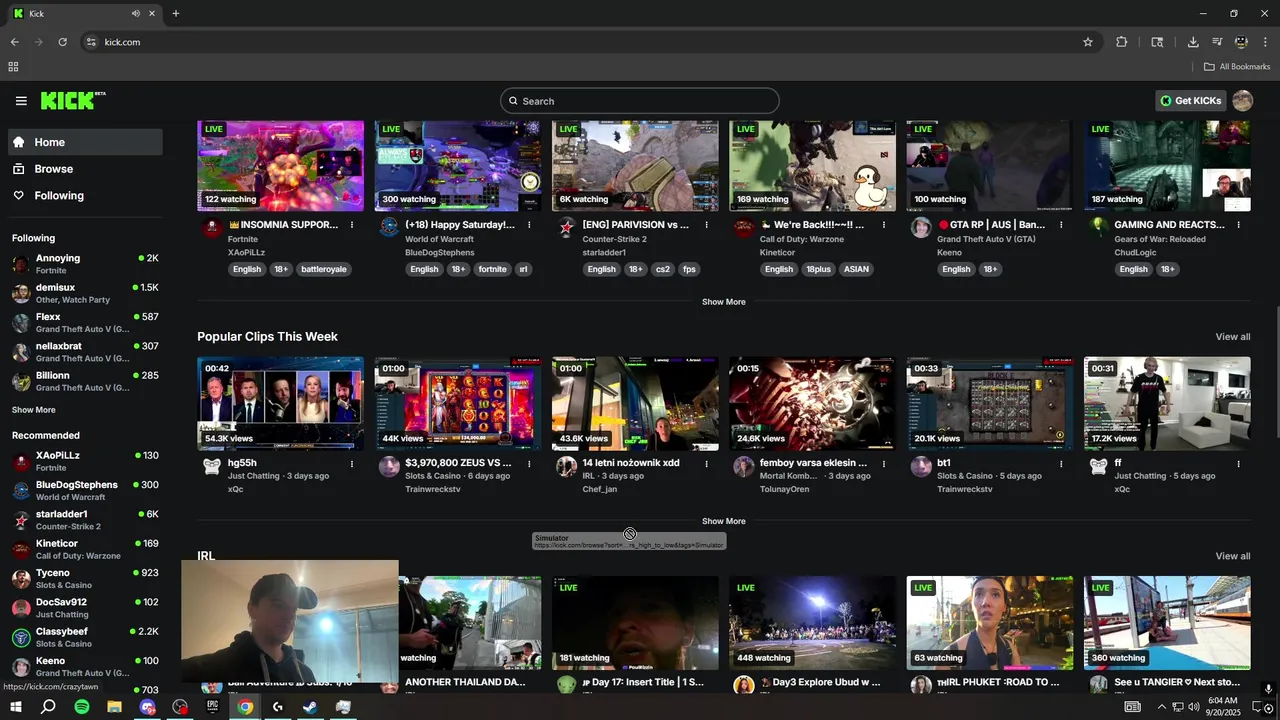The image size is (1280, 720).
Task: View all Popular Clips This Week
Action: pyautogui.click(x=1232, y=337)
